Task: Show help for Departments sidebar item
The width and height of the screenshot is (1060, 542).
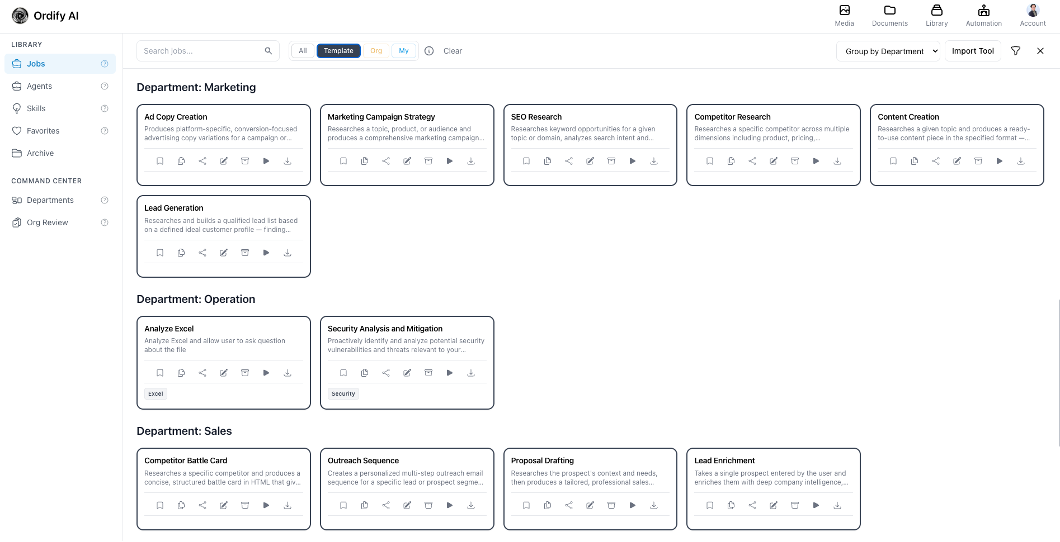Action: click(105, 201)
